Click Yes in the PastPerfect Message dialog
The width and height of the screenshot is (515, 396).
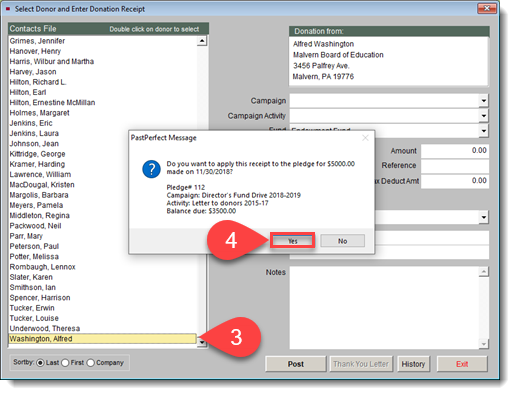click(x=292, y=241)
